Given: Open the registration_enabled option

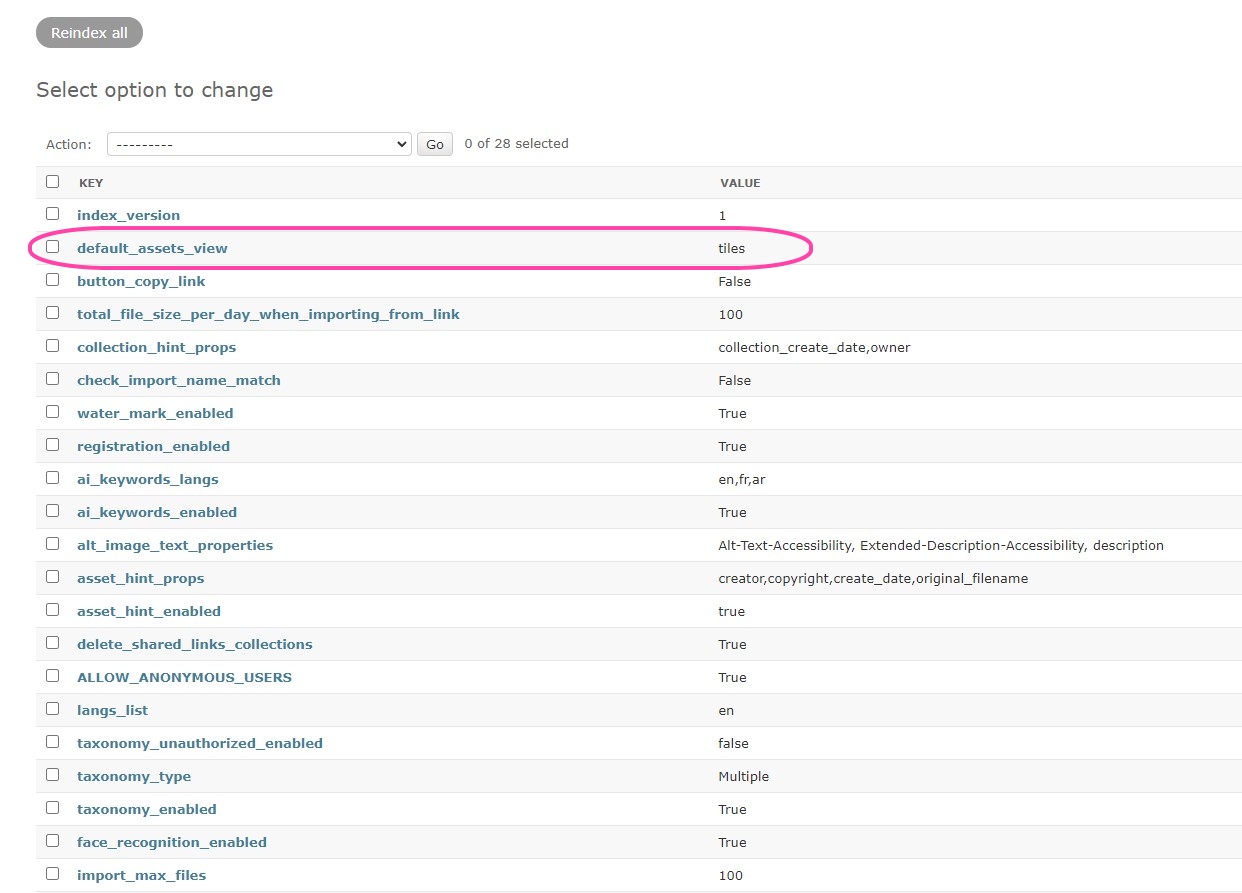Looking at the screenshot, I should click(x=153, y=446).
